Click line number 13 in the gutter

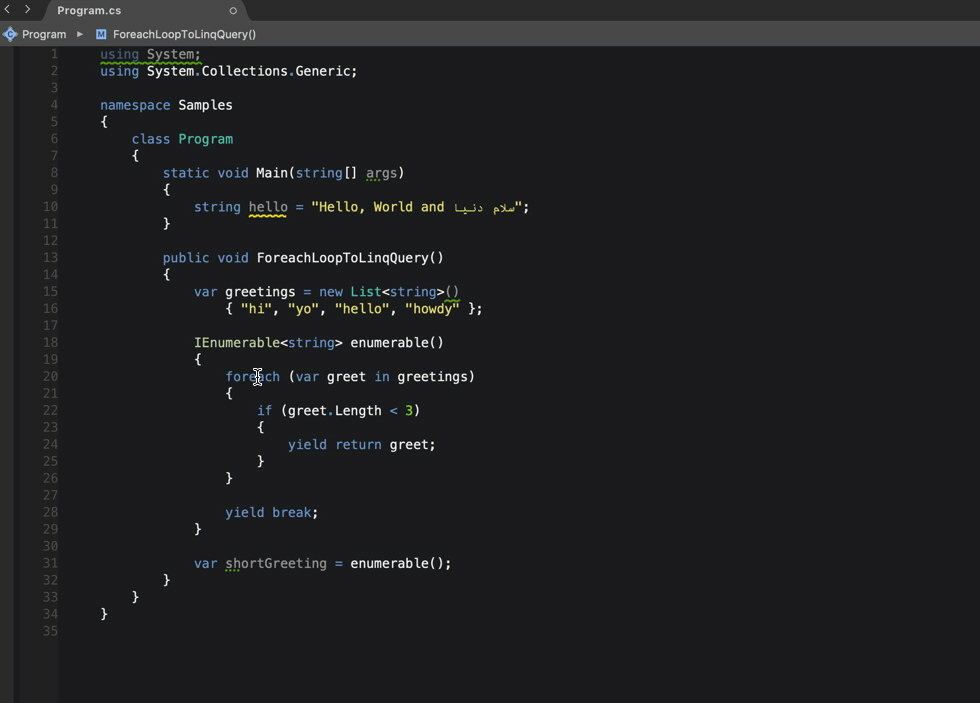click(x=50, y=257)
